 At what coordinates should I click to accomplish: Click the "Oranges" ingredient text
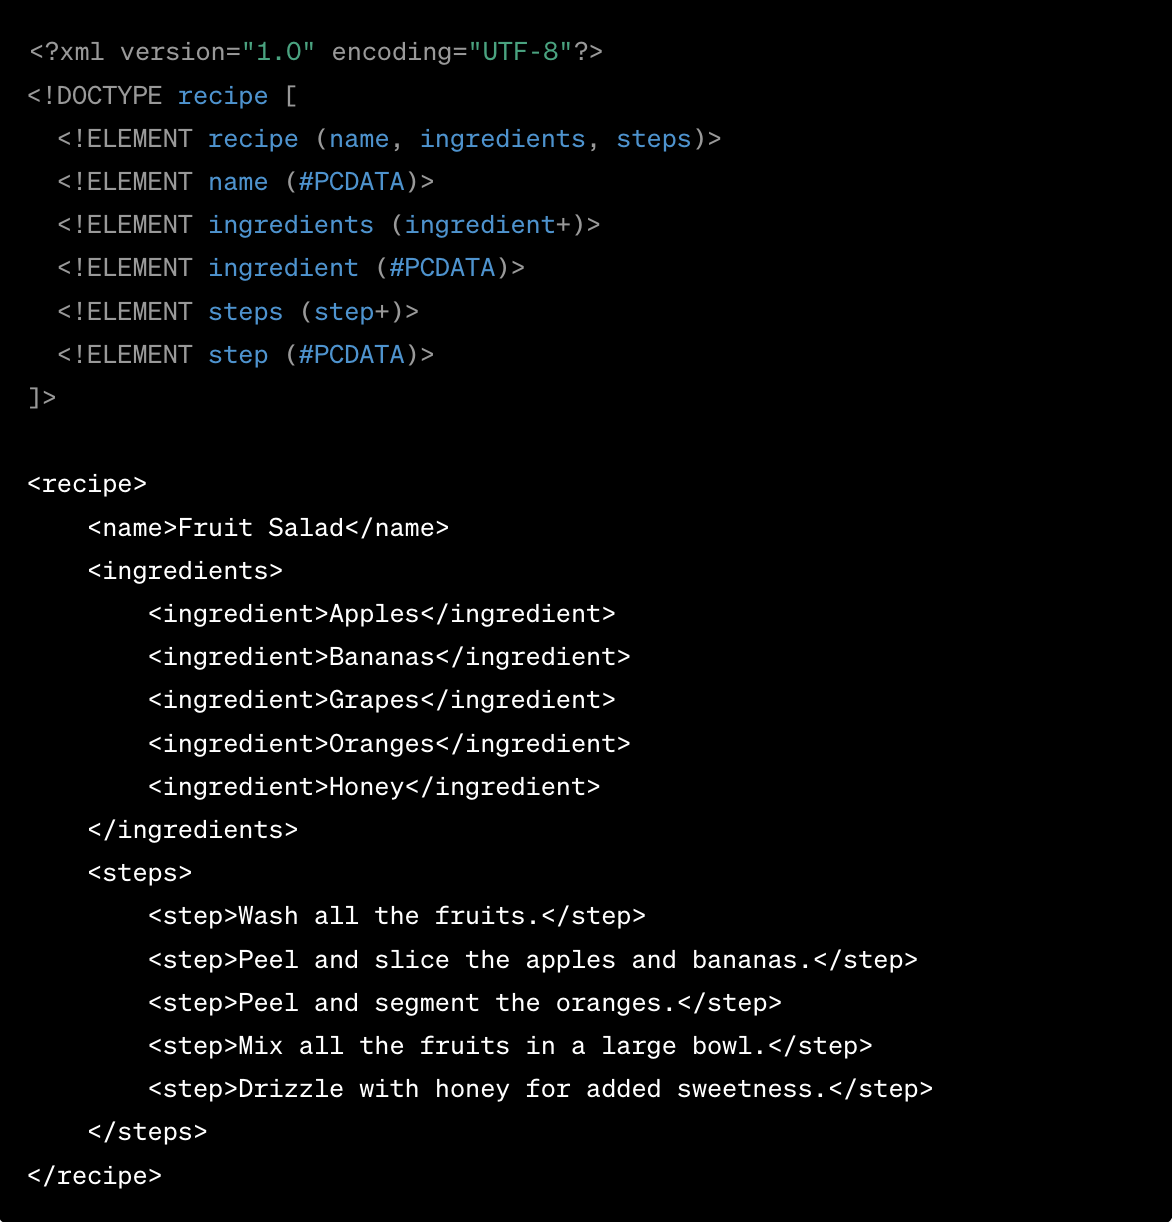click(382, 744)
